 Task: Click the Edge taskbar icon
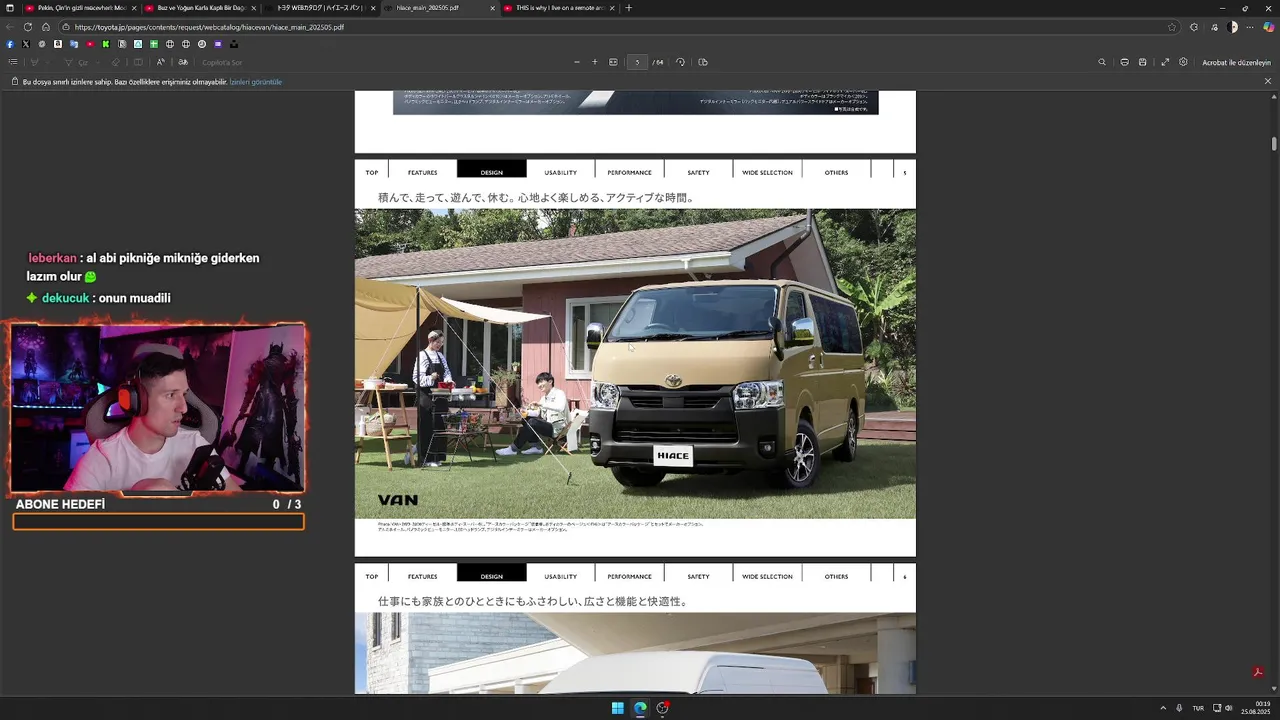pyautogui.click(x=640, y=708)
